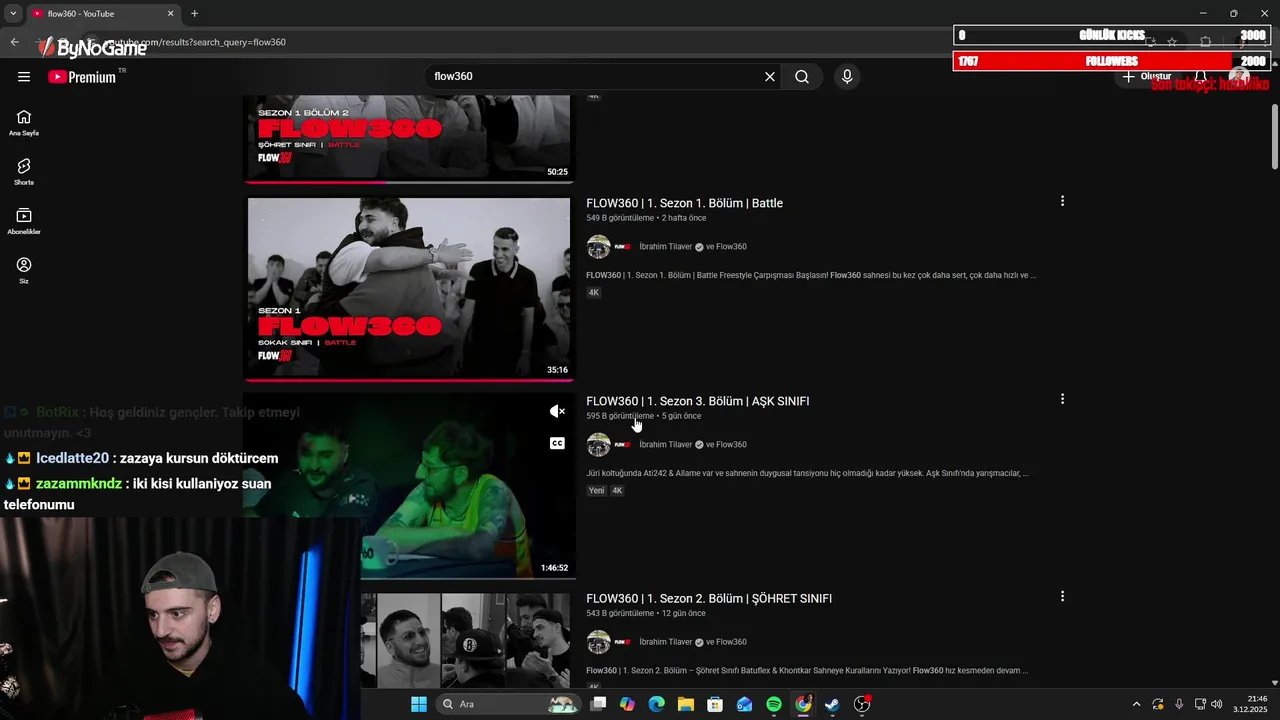Clear the flow360 search text
1280x720 pixels.
click(770, 77)
